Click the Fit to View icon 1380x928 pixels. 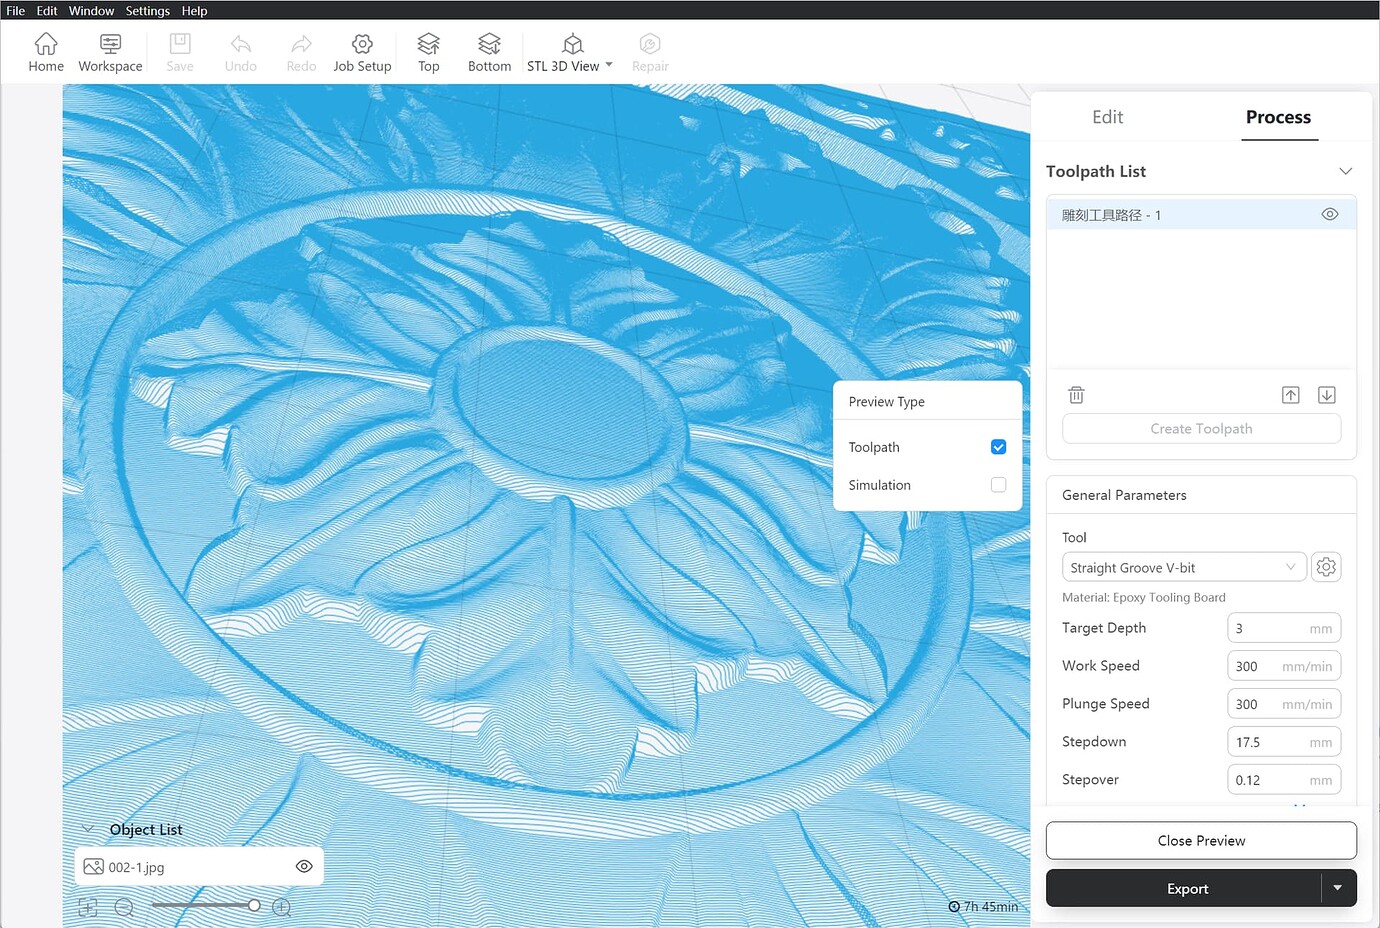[87, 907]
